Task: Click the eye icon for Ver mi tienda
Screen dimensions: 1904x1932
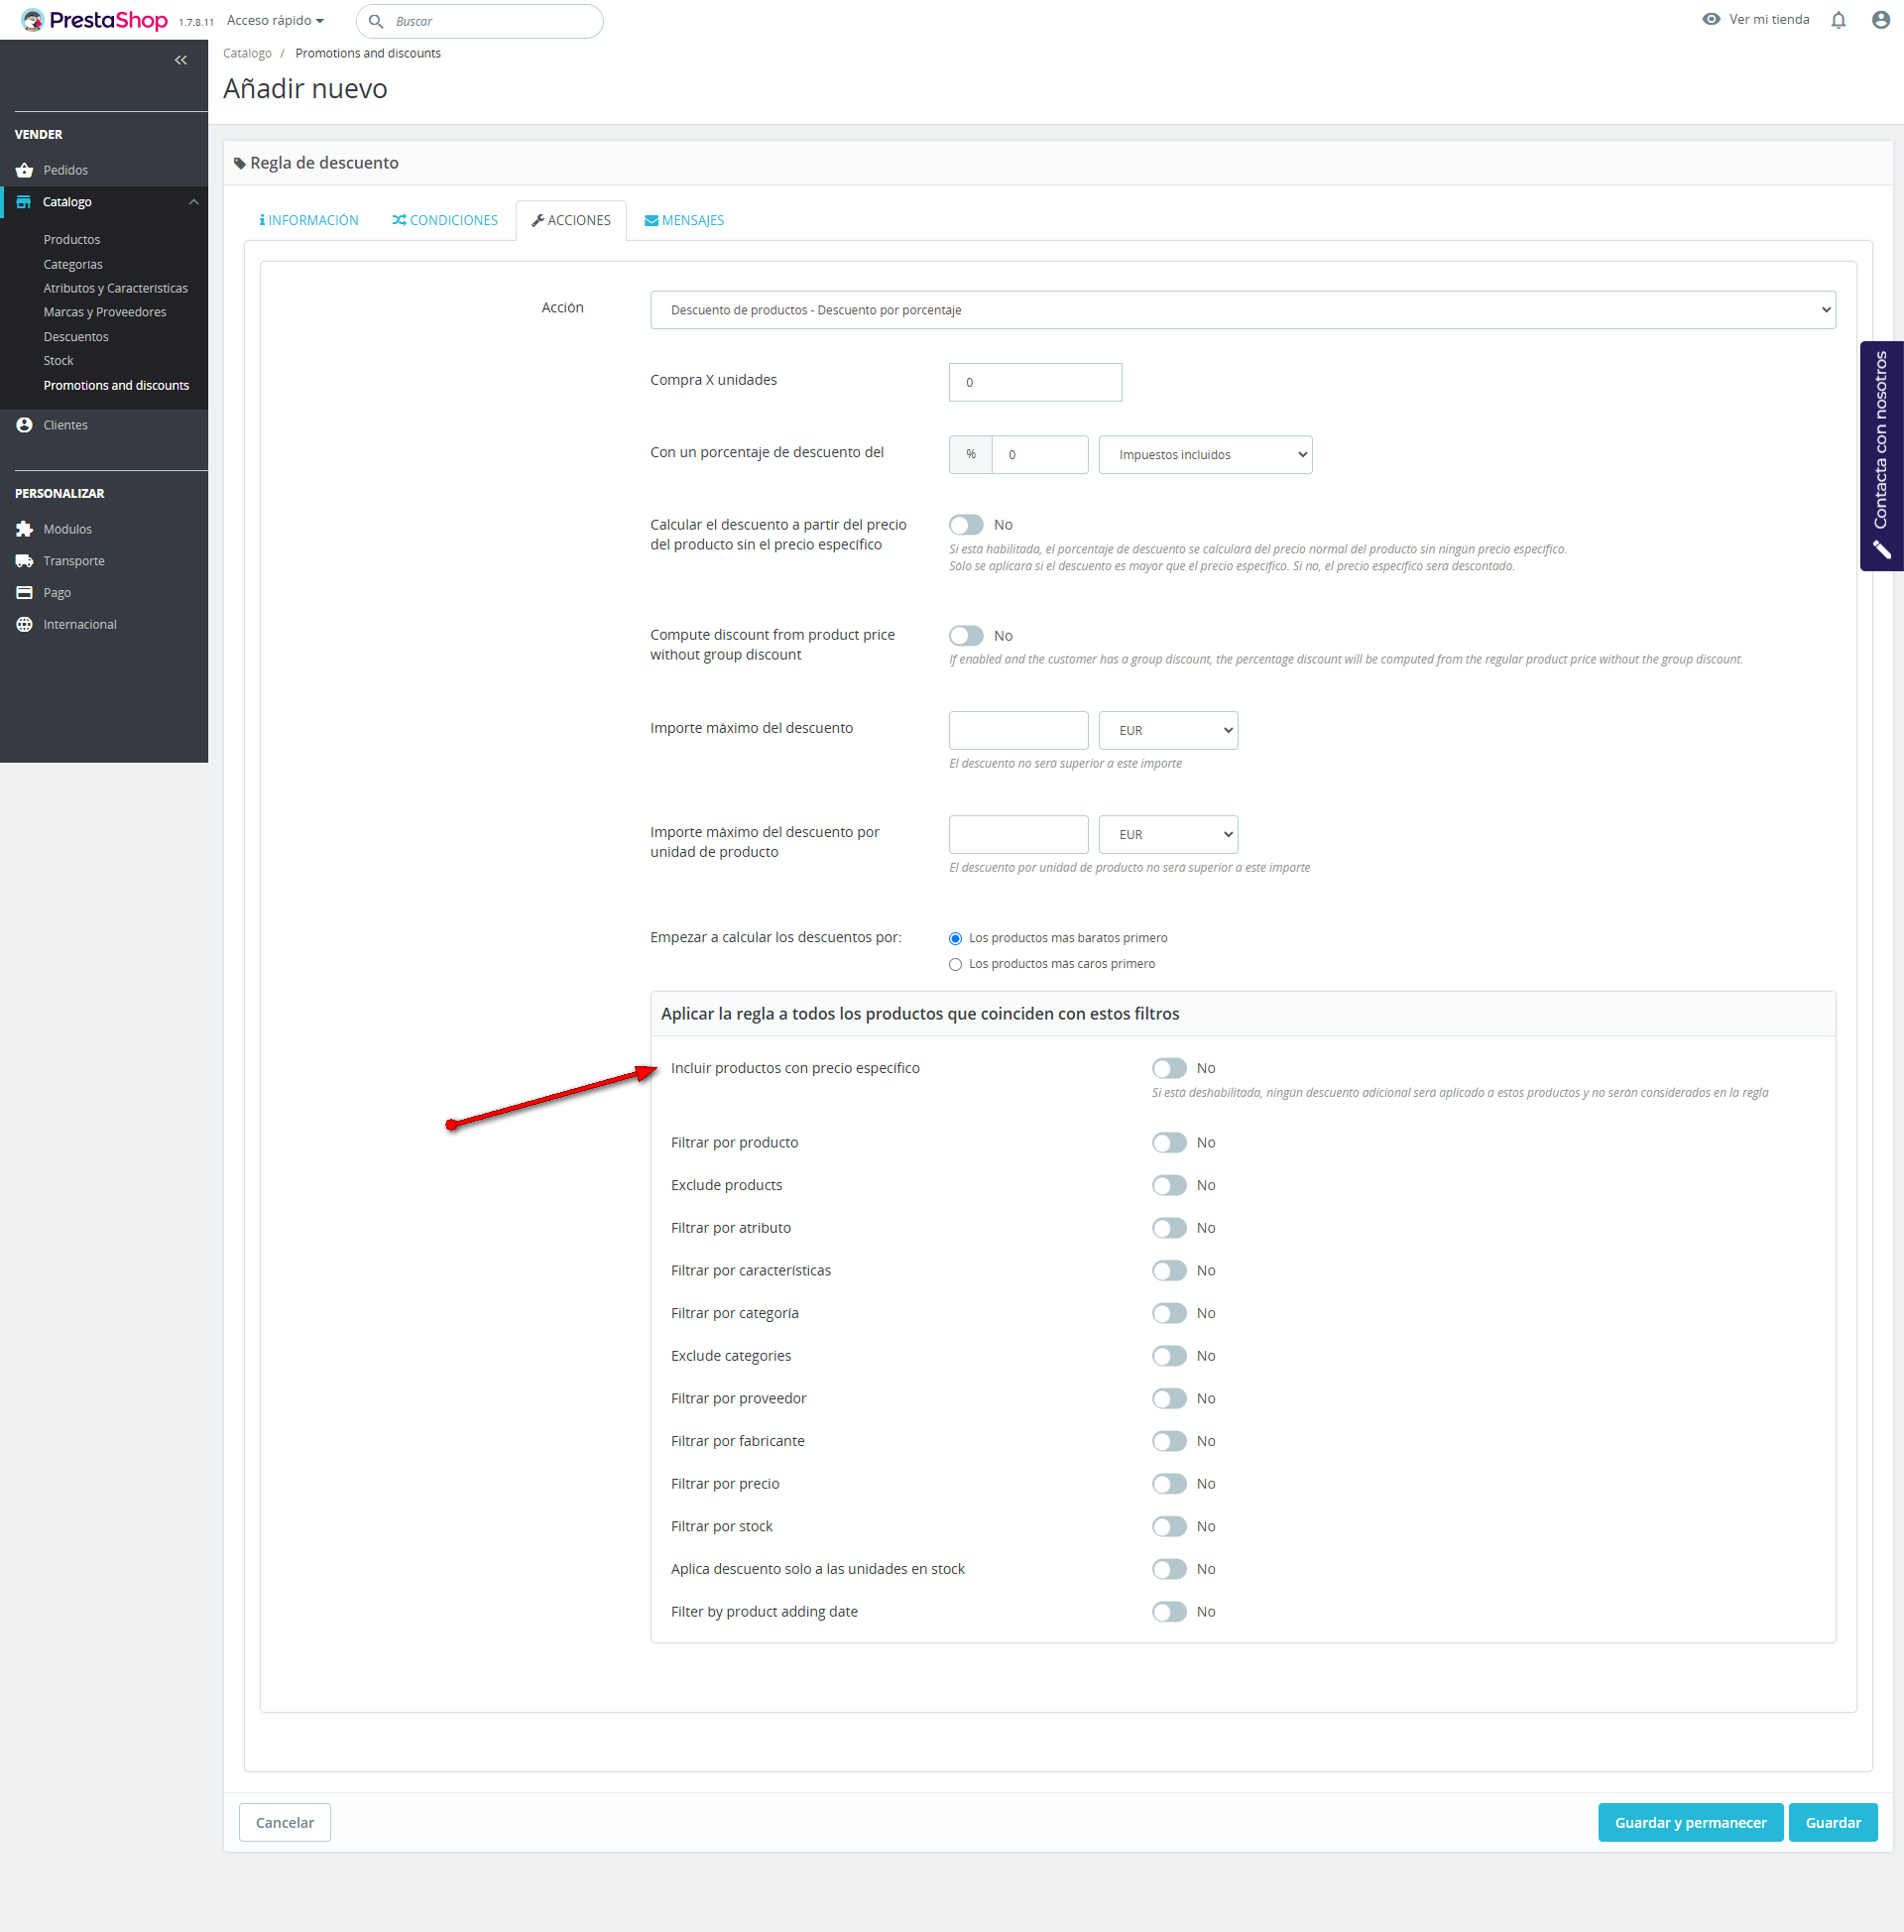Action: click(x=1711, y=20)
